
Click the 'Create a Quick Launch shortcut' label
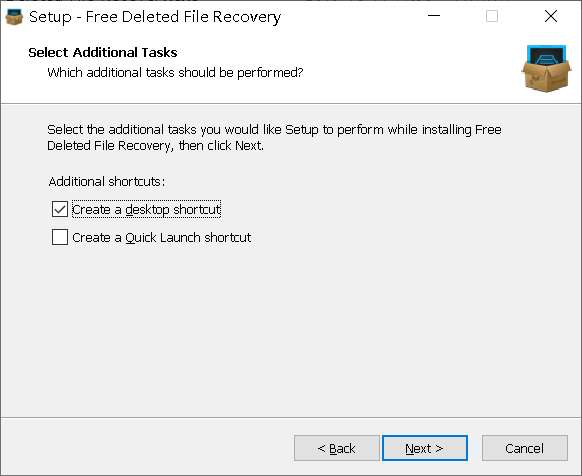point(161,238)
